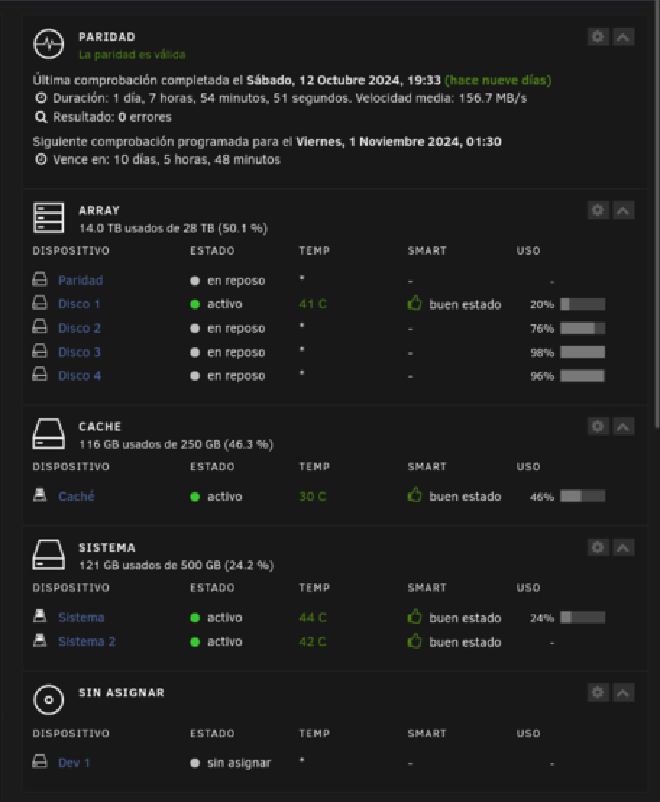Image resolution: width=660 pixels, height=802 pixels.
Task: Open Sin Asignar settings gear icon
Action: (x=598, y=693)
